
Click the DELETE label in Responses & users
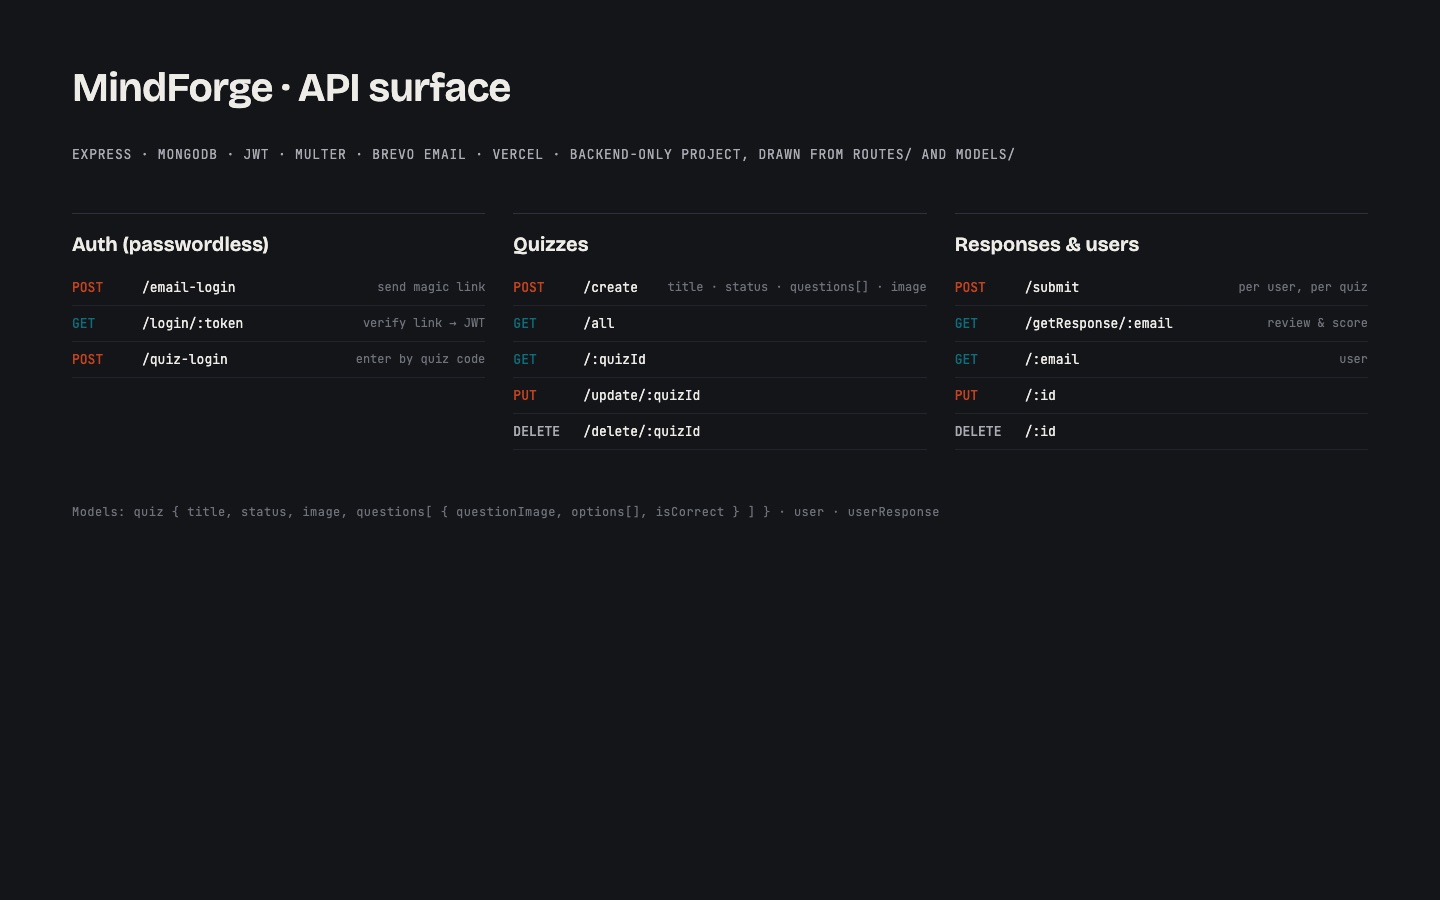[978, 431]
